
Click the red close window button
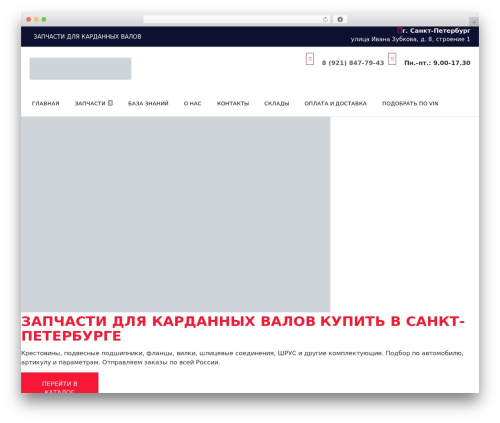29,19
